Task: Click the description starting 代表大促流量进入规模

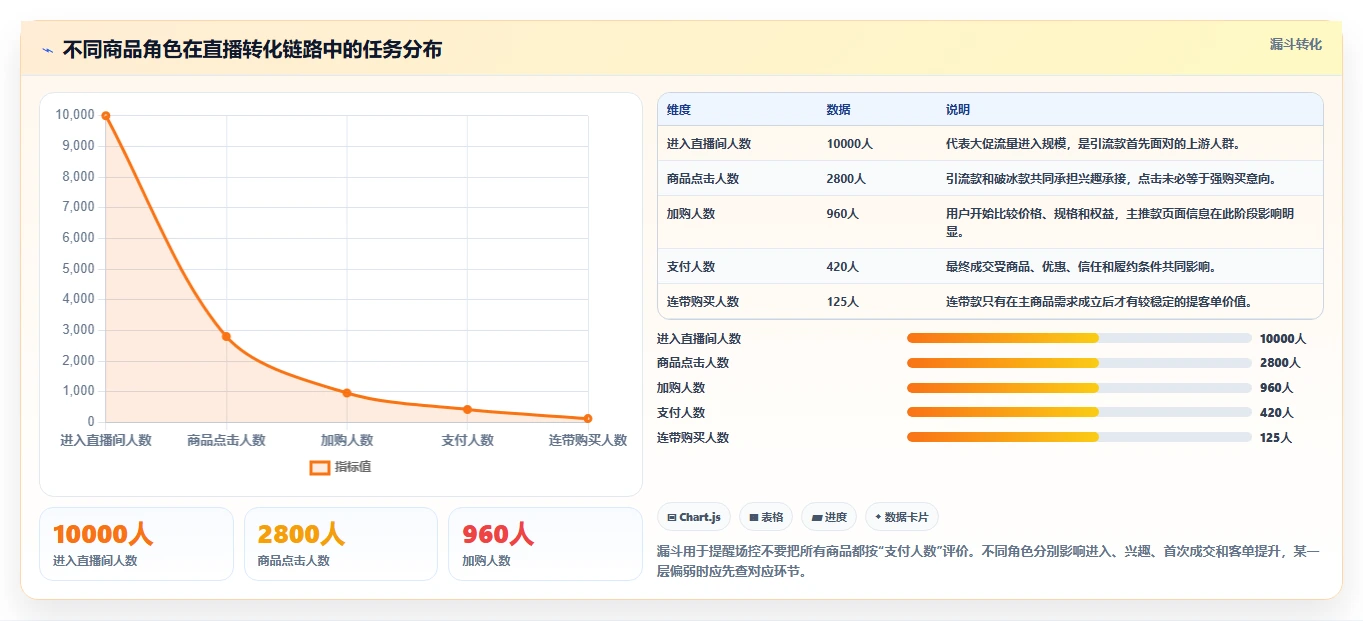Action: click(x=1094, y=144)
